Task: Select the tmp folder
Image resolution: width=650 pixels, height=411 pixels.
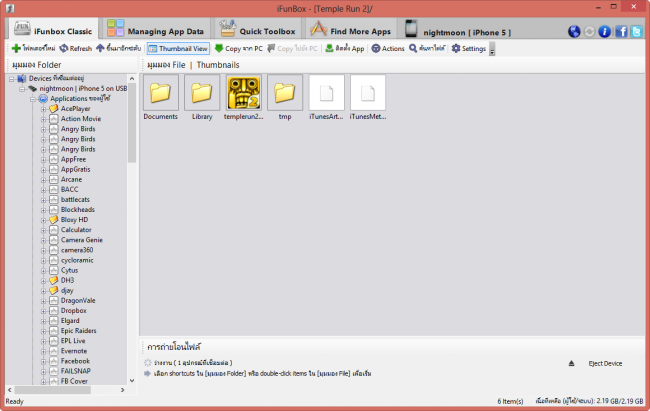Action: pyautogui.click(x=285, y=98)
